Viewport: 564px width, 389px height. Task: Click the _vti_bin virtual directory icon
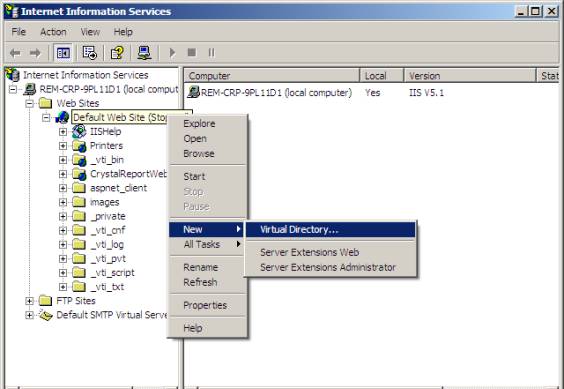point(79,160)
